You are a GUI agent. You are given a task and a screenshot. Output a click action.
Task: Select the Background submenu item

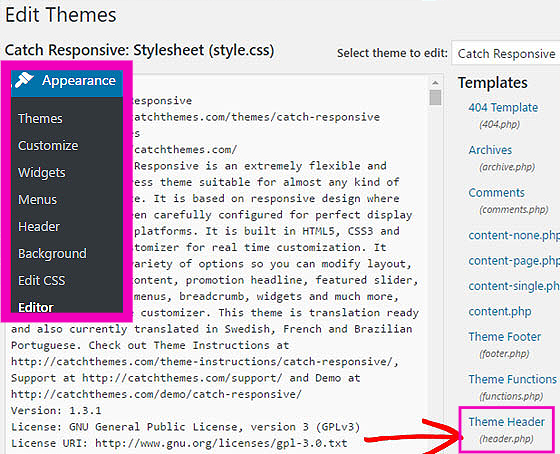[x=52, y=254]
